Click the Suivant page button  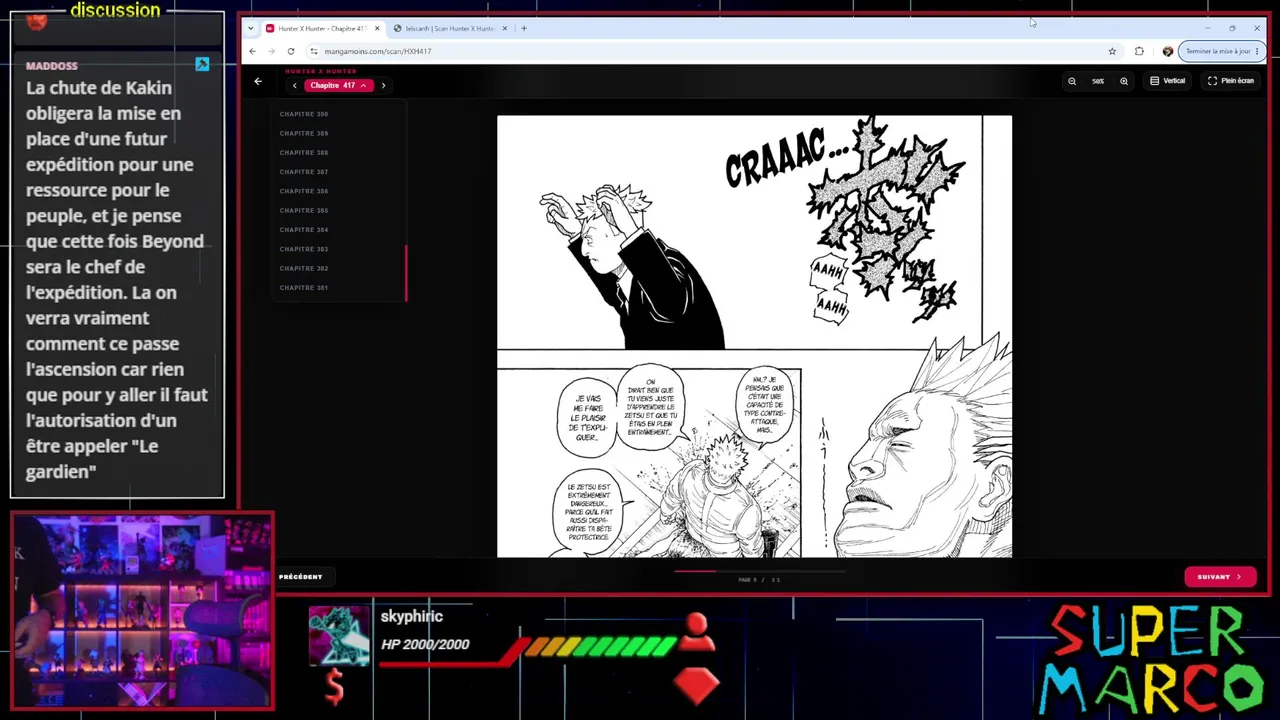pyautogui.click(x=1220, y=577)
